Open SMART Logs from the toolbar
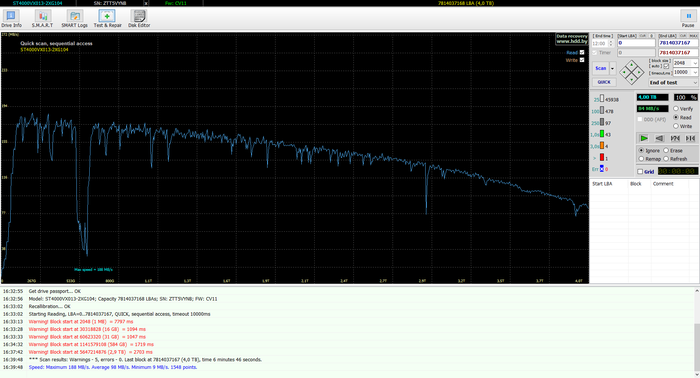This screenshot has height=378, width=700. (x=75, y=19)
